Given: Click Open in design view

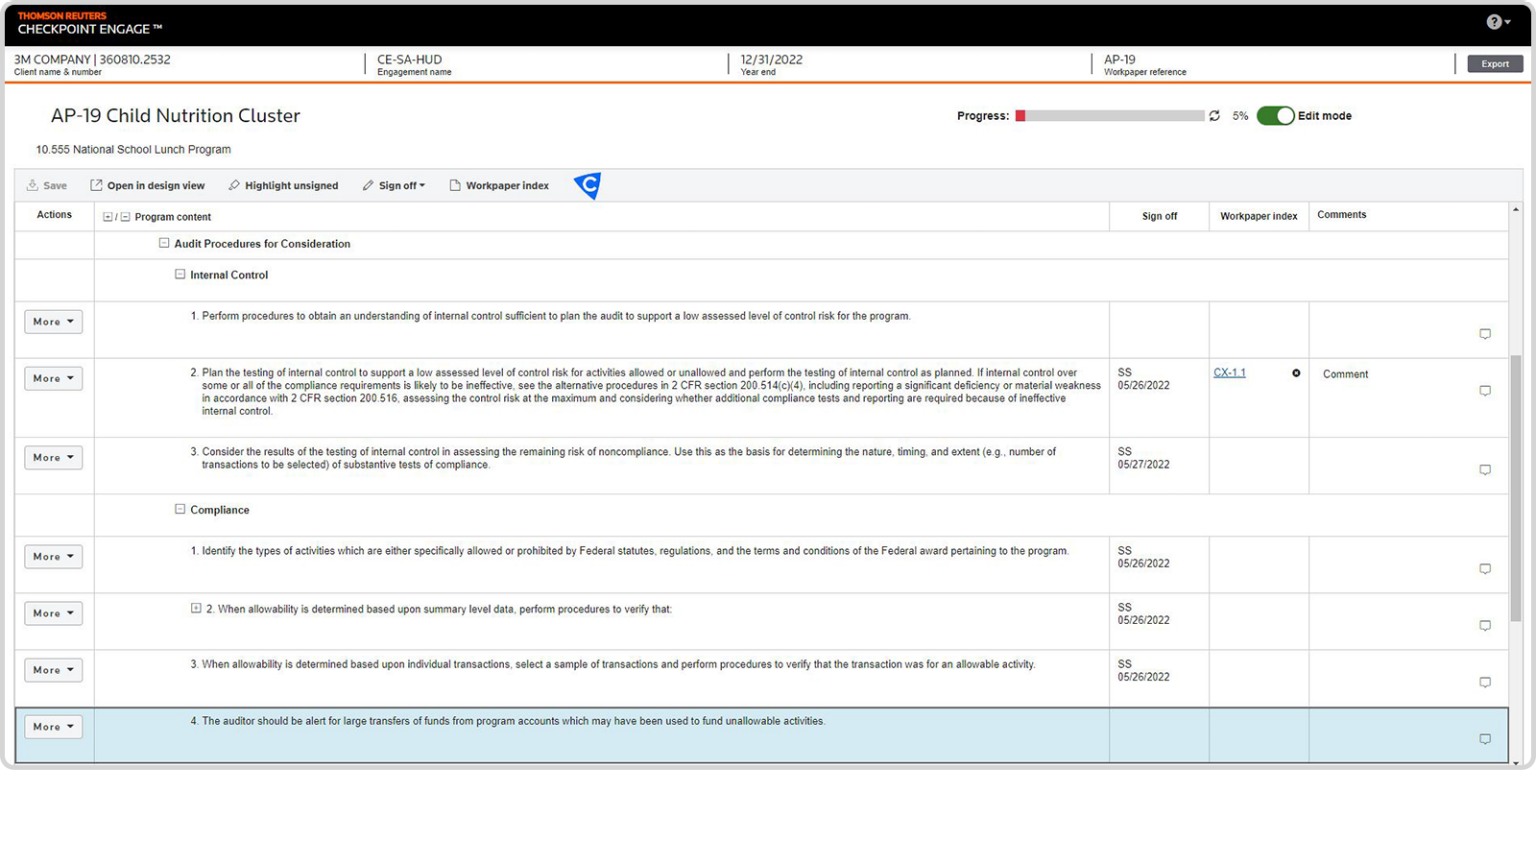Looking at the screenshot, I should [147, 186].
